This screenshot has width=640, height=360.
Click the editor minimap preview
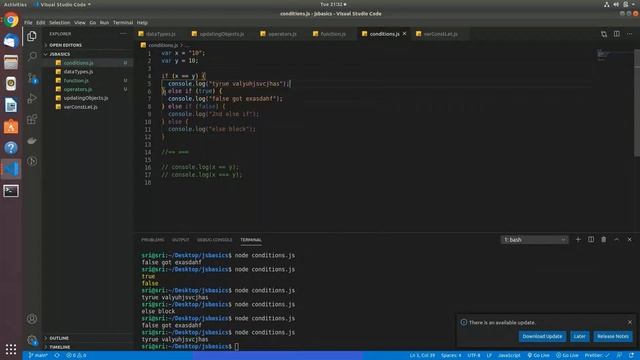click(613, 54)
